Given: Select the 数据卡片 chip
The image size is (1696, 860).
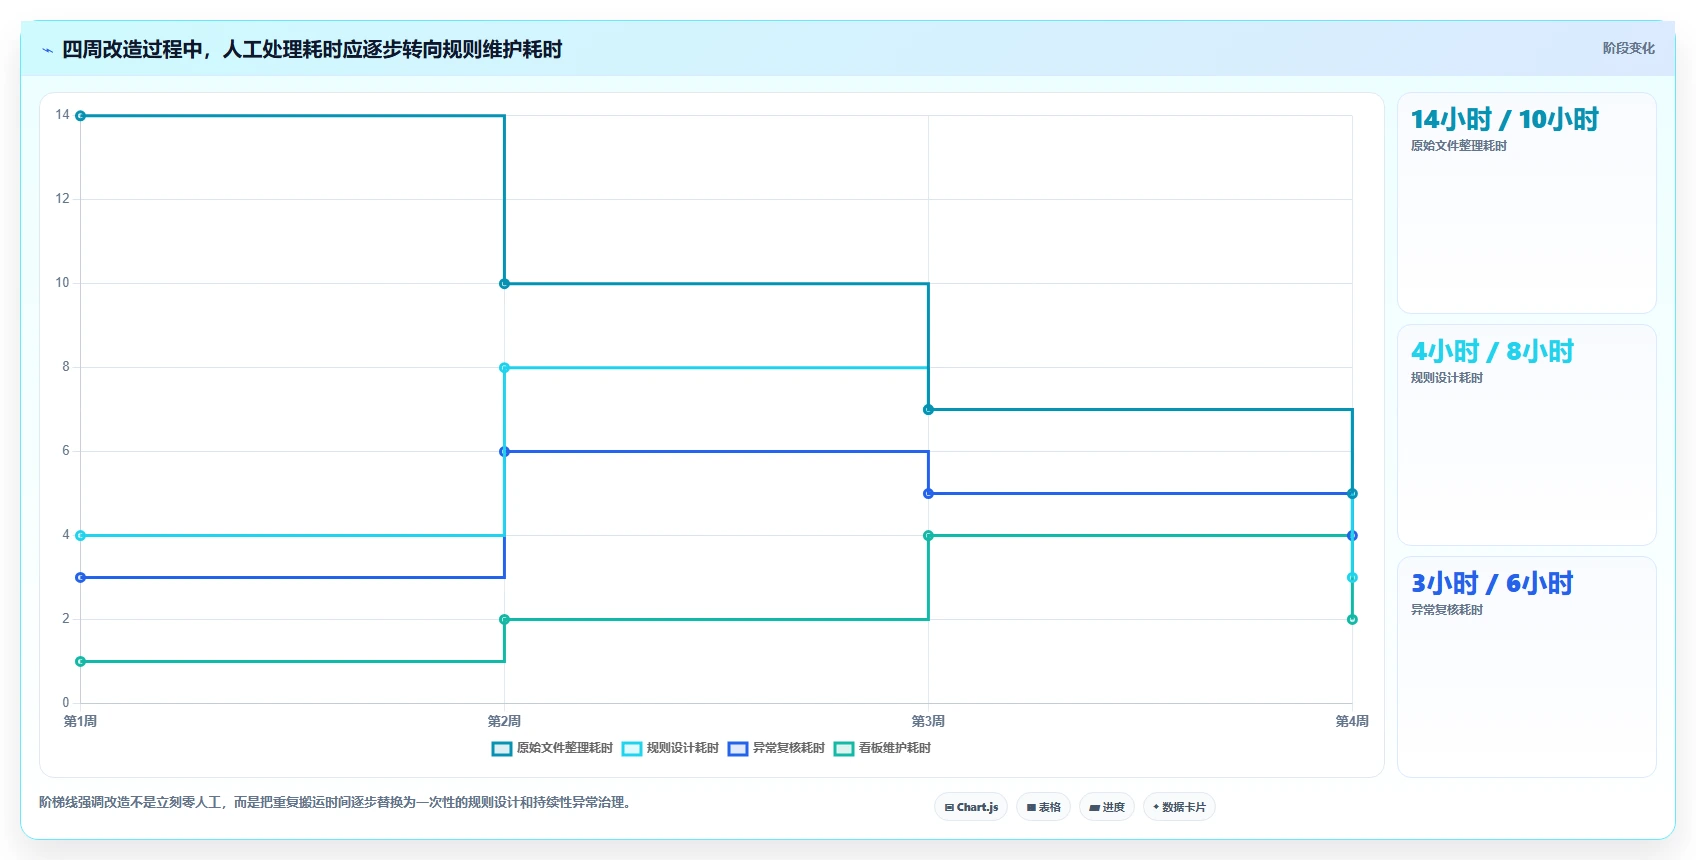Looking at the screenshot, I should click(1179, 807).
